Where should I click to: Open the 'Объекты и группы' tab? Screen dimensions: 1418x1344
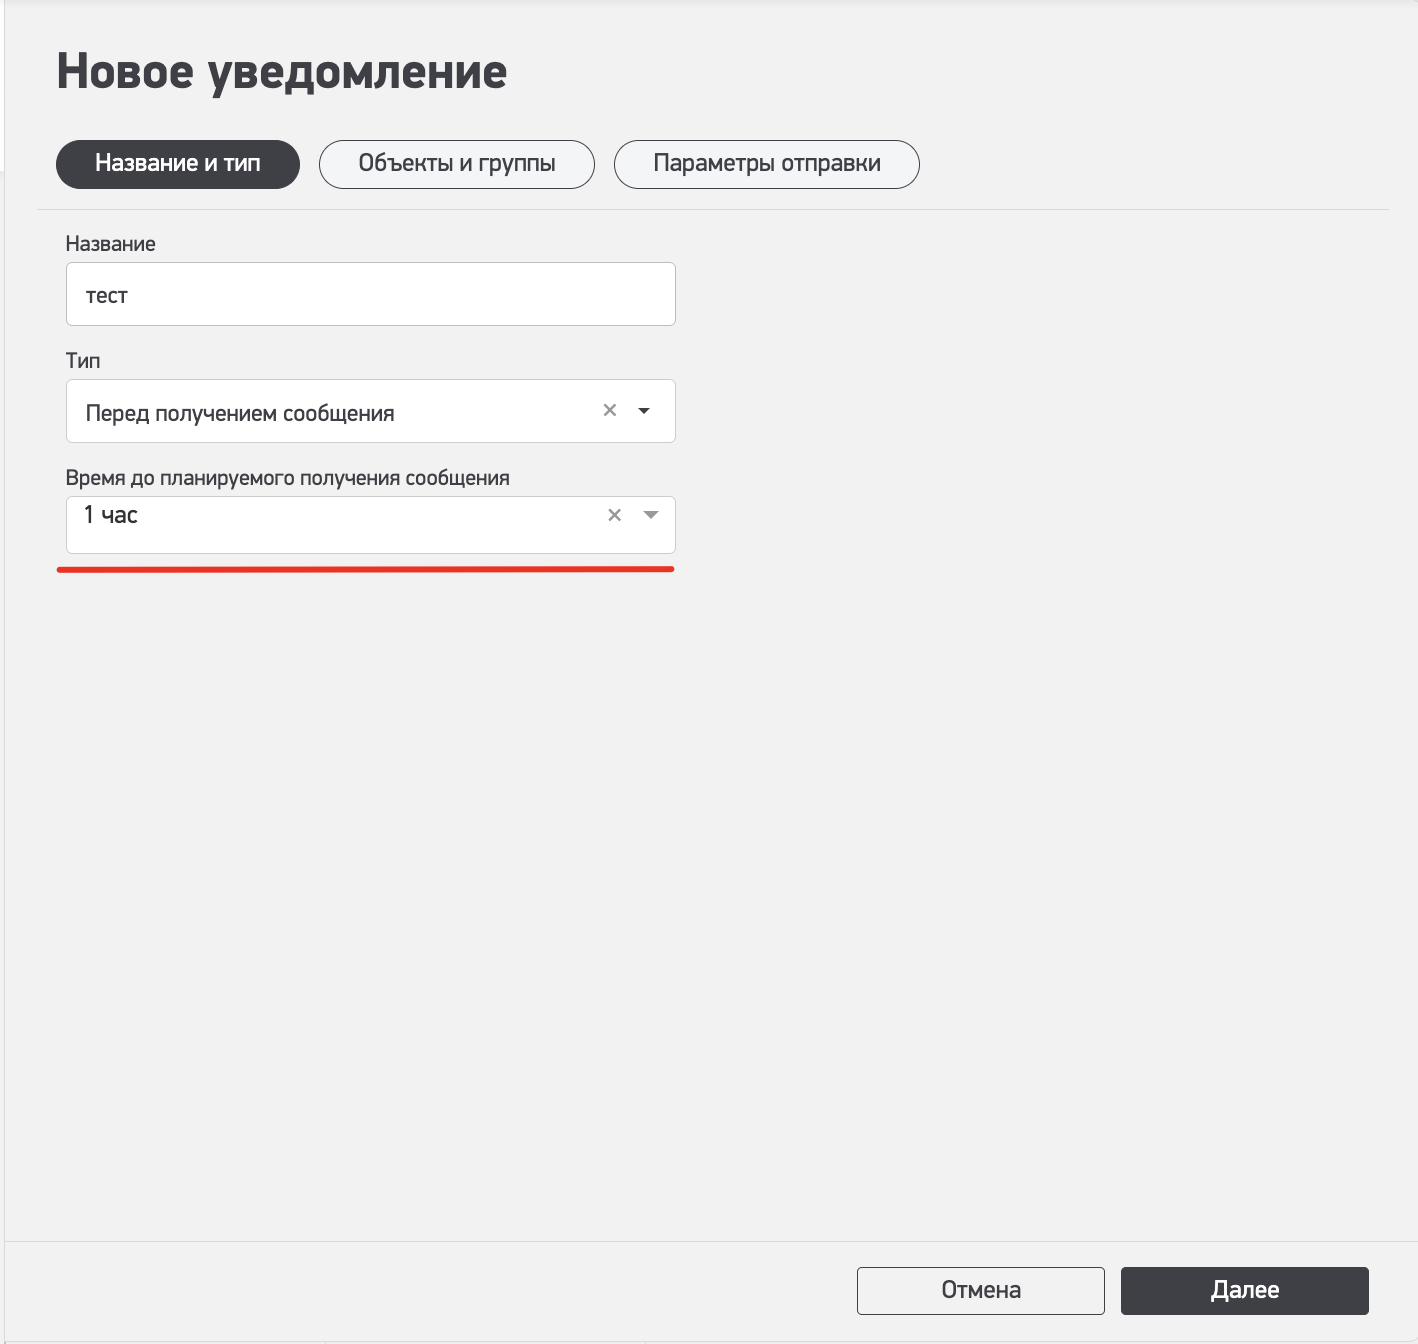457,164
